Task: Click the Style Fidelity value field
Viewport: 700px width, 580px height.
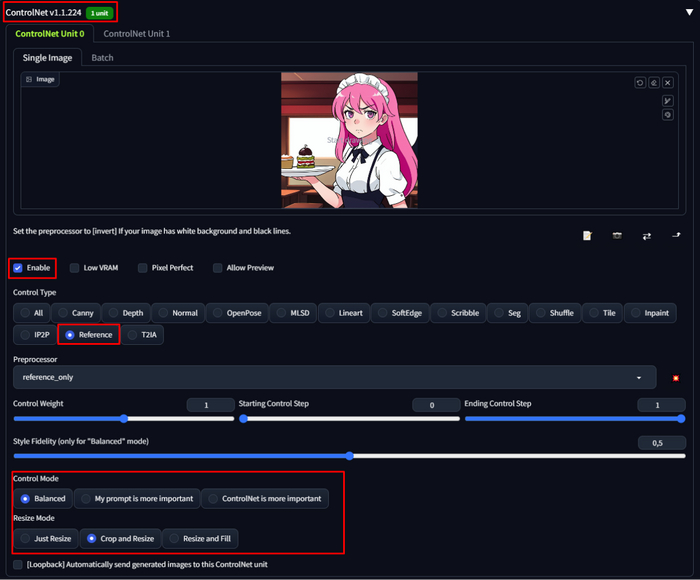Action: (x=662, y=443)
